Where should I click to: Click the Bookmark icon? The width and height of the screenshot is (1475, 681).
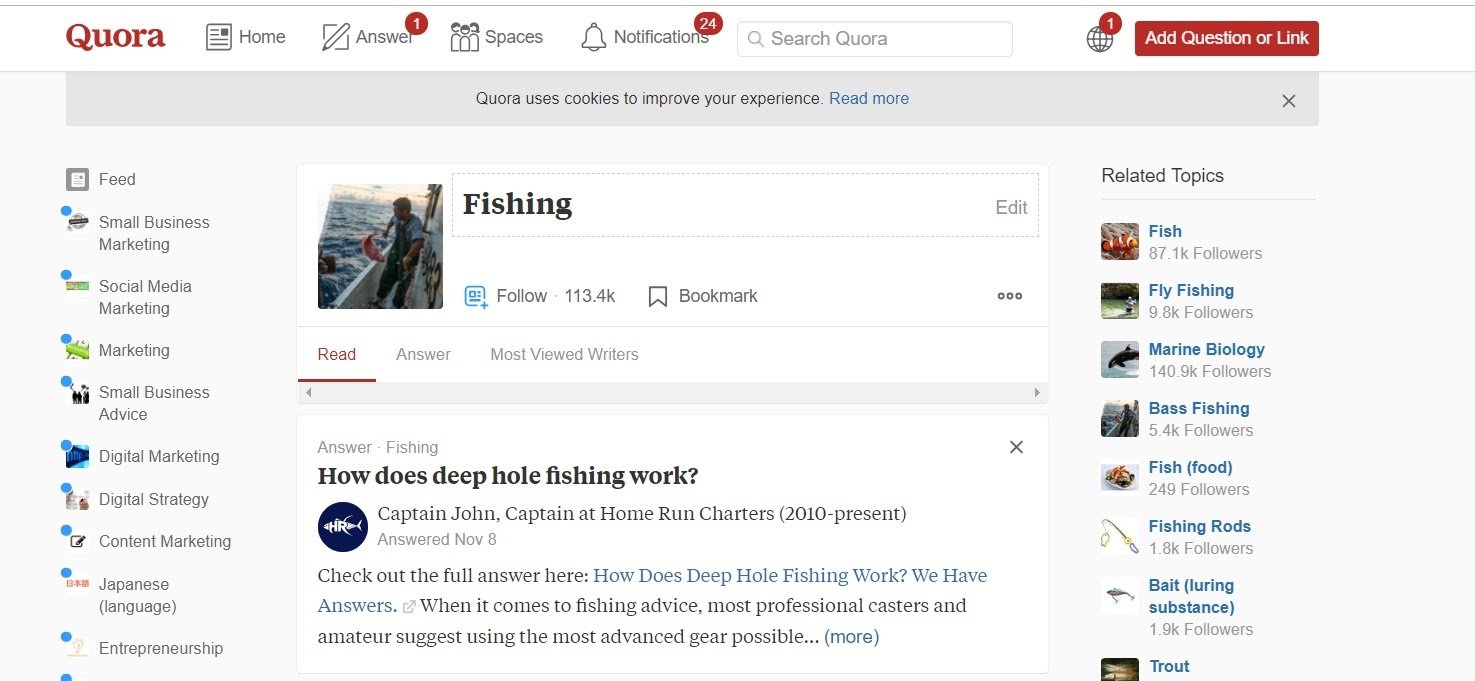[657, 296]
